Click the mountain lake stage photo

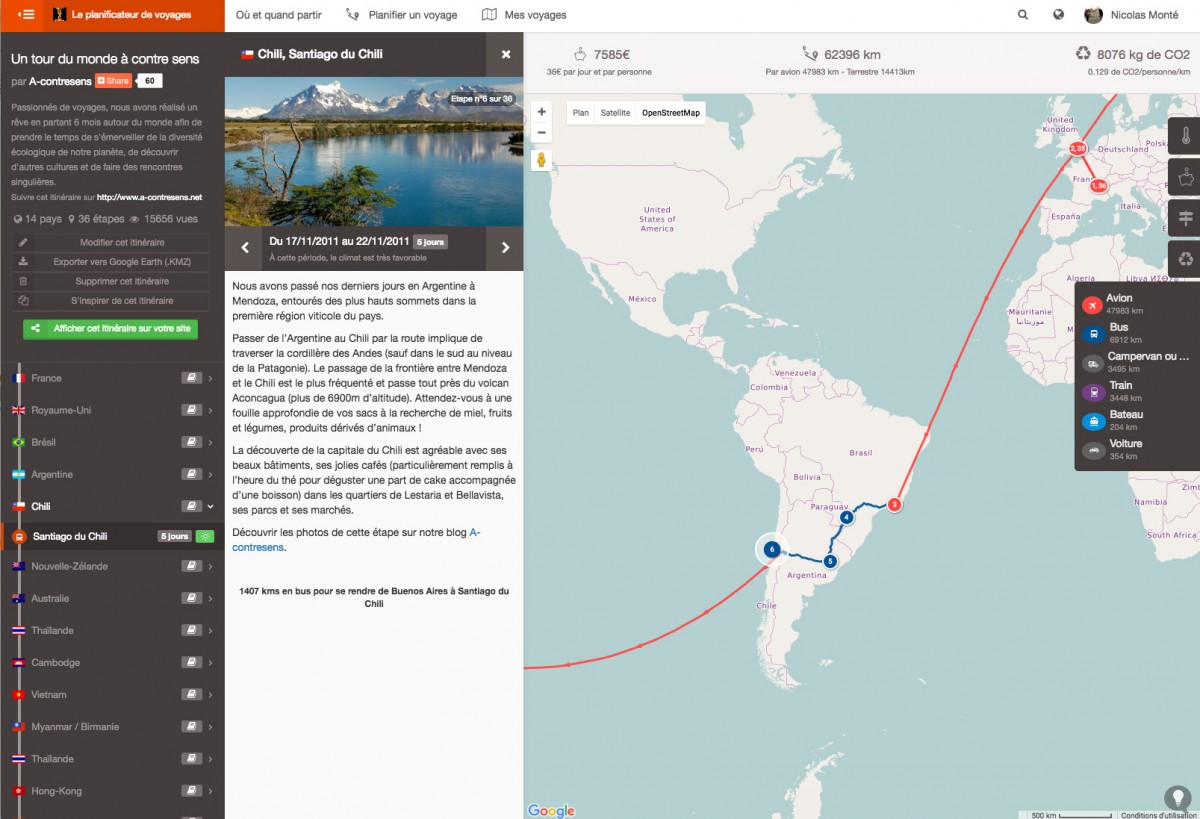click(x=374, y=152)
